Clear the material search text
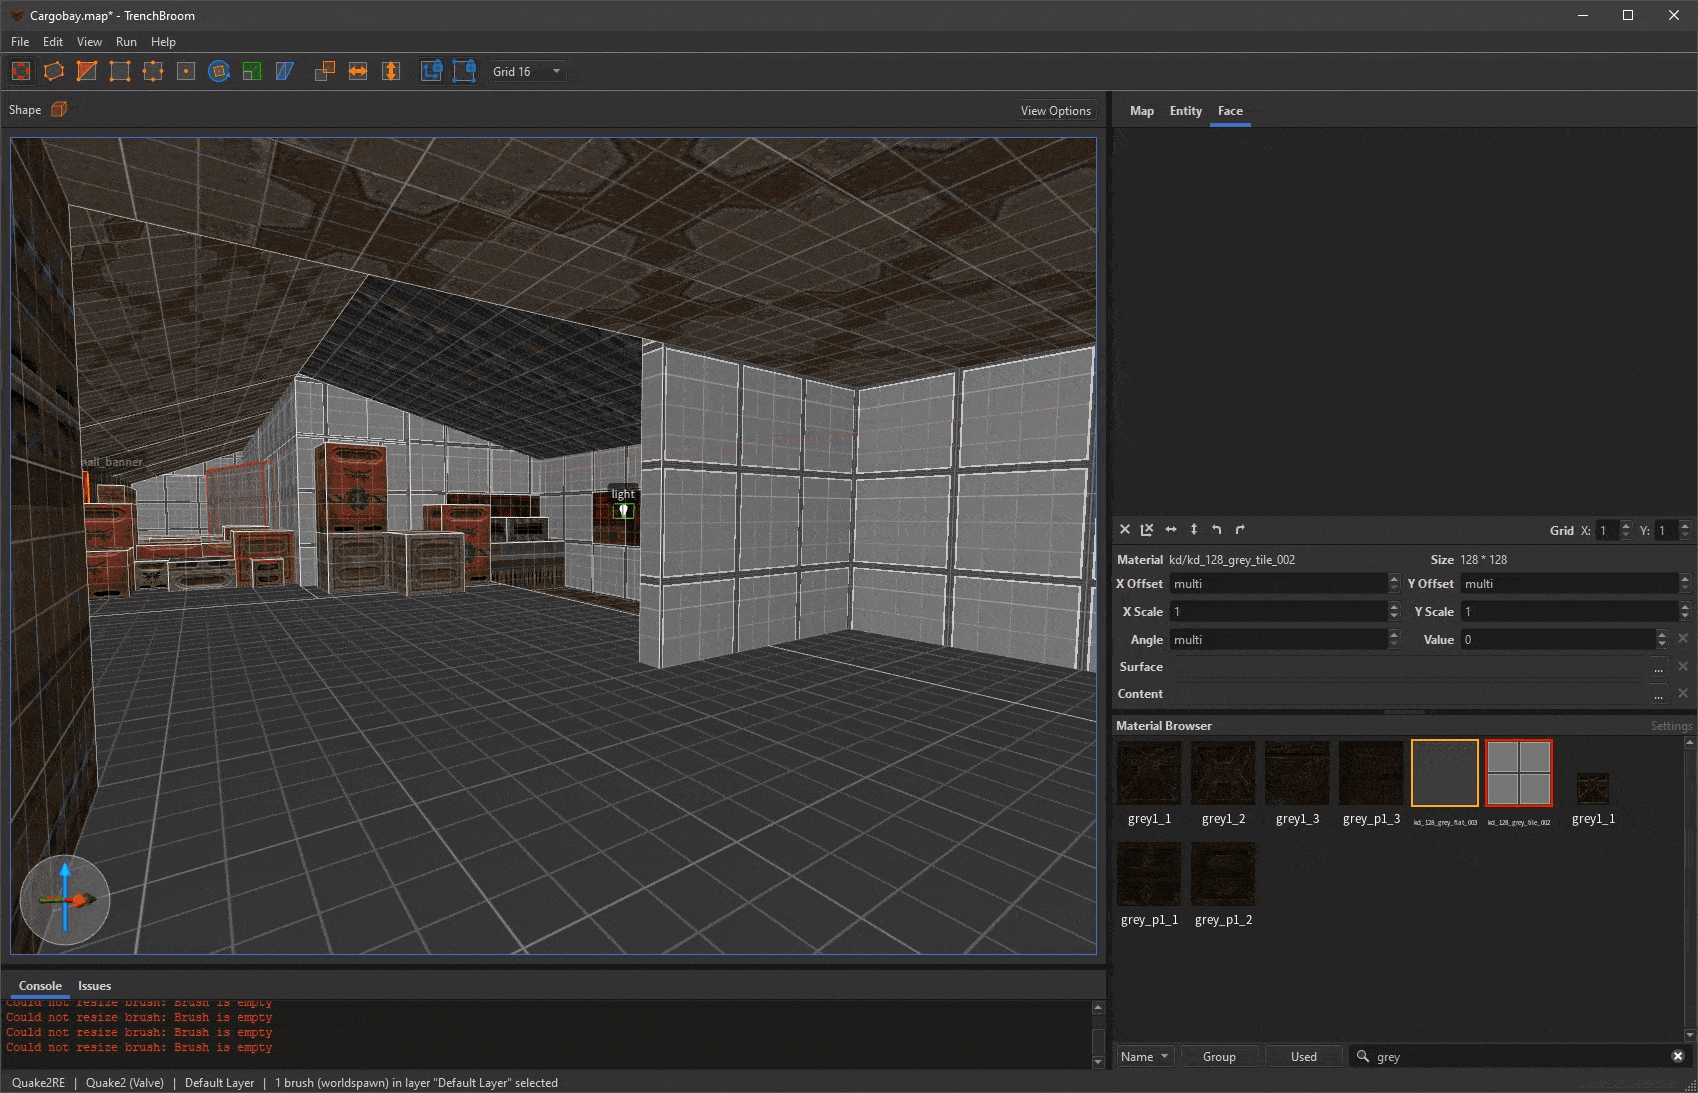This screenshot has height=1093, width=1698. coord(1678,1056)
